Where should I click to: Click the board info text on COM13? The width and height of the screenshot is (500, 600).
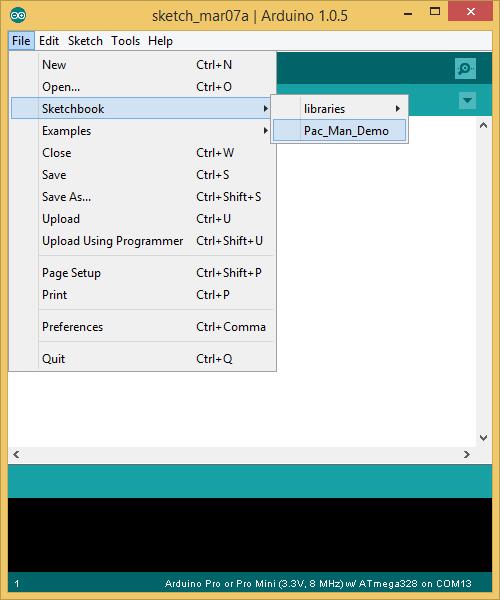318,584
